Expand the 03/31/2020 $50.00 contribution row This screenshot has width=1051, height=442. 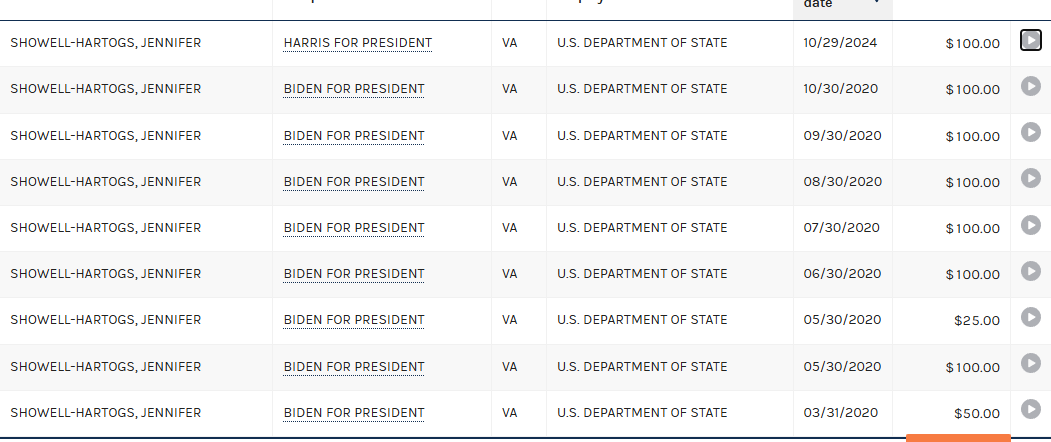pyautogui.click(x=1030, y=409)
